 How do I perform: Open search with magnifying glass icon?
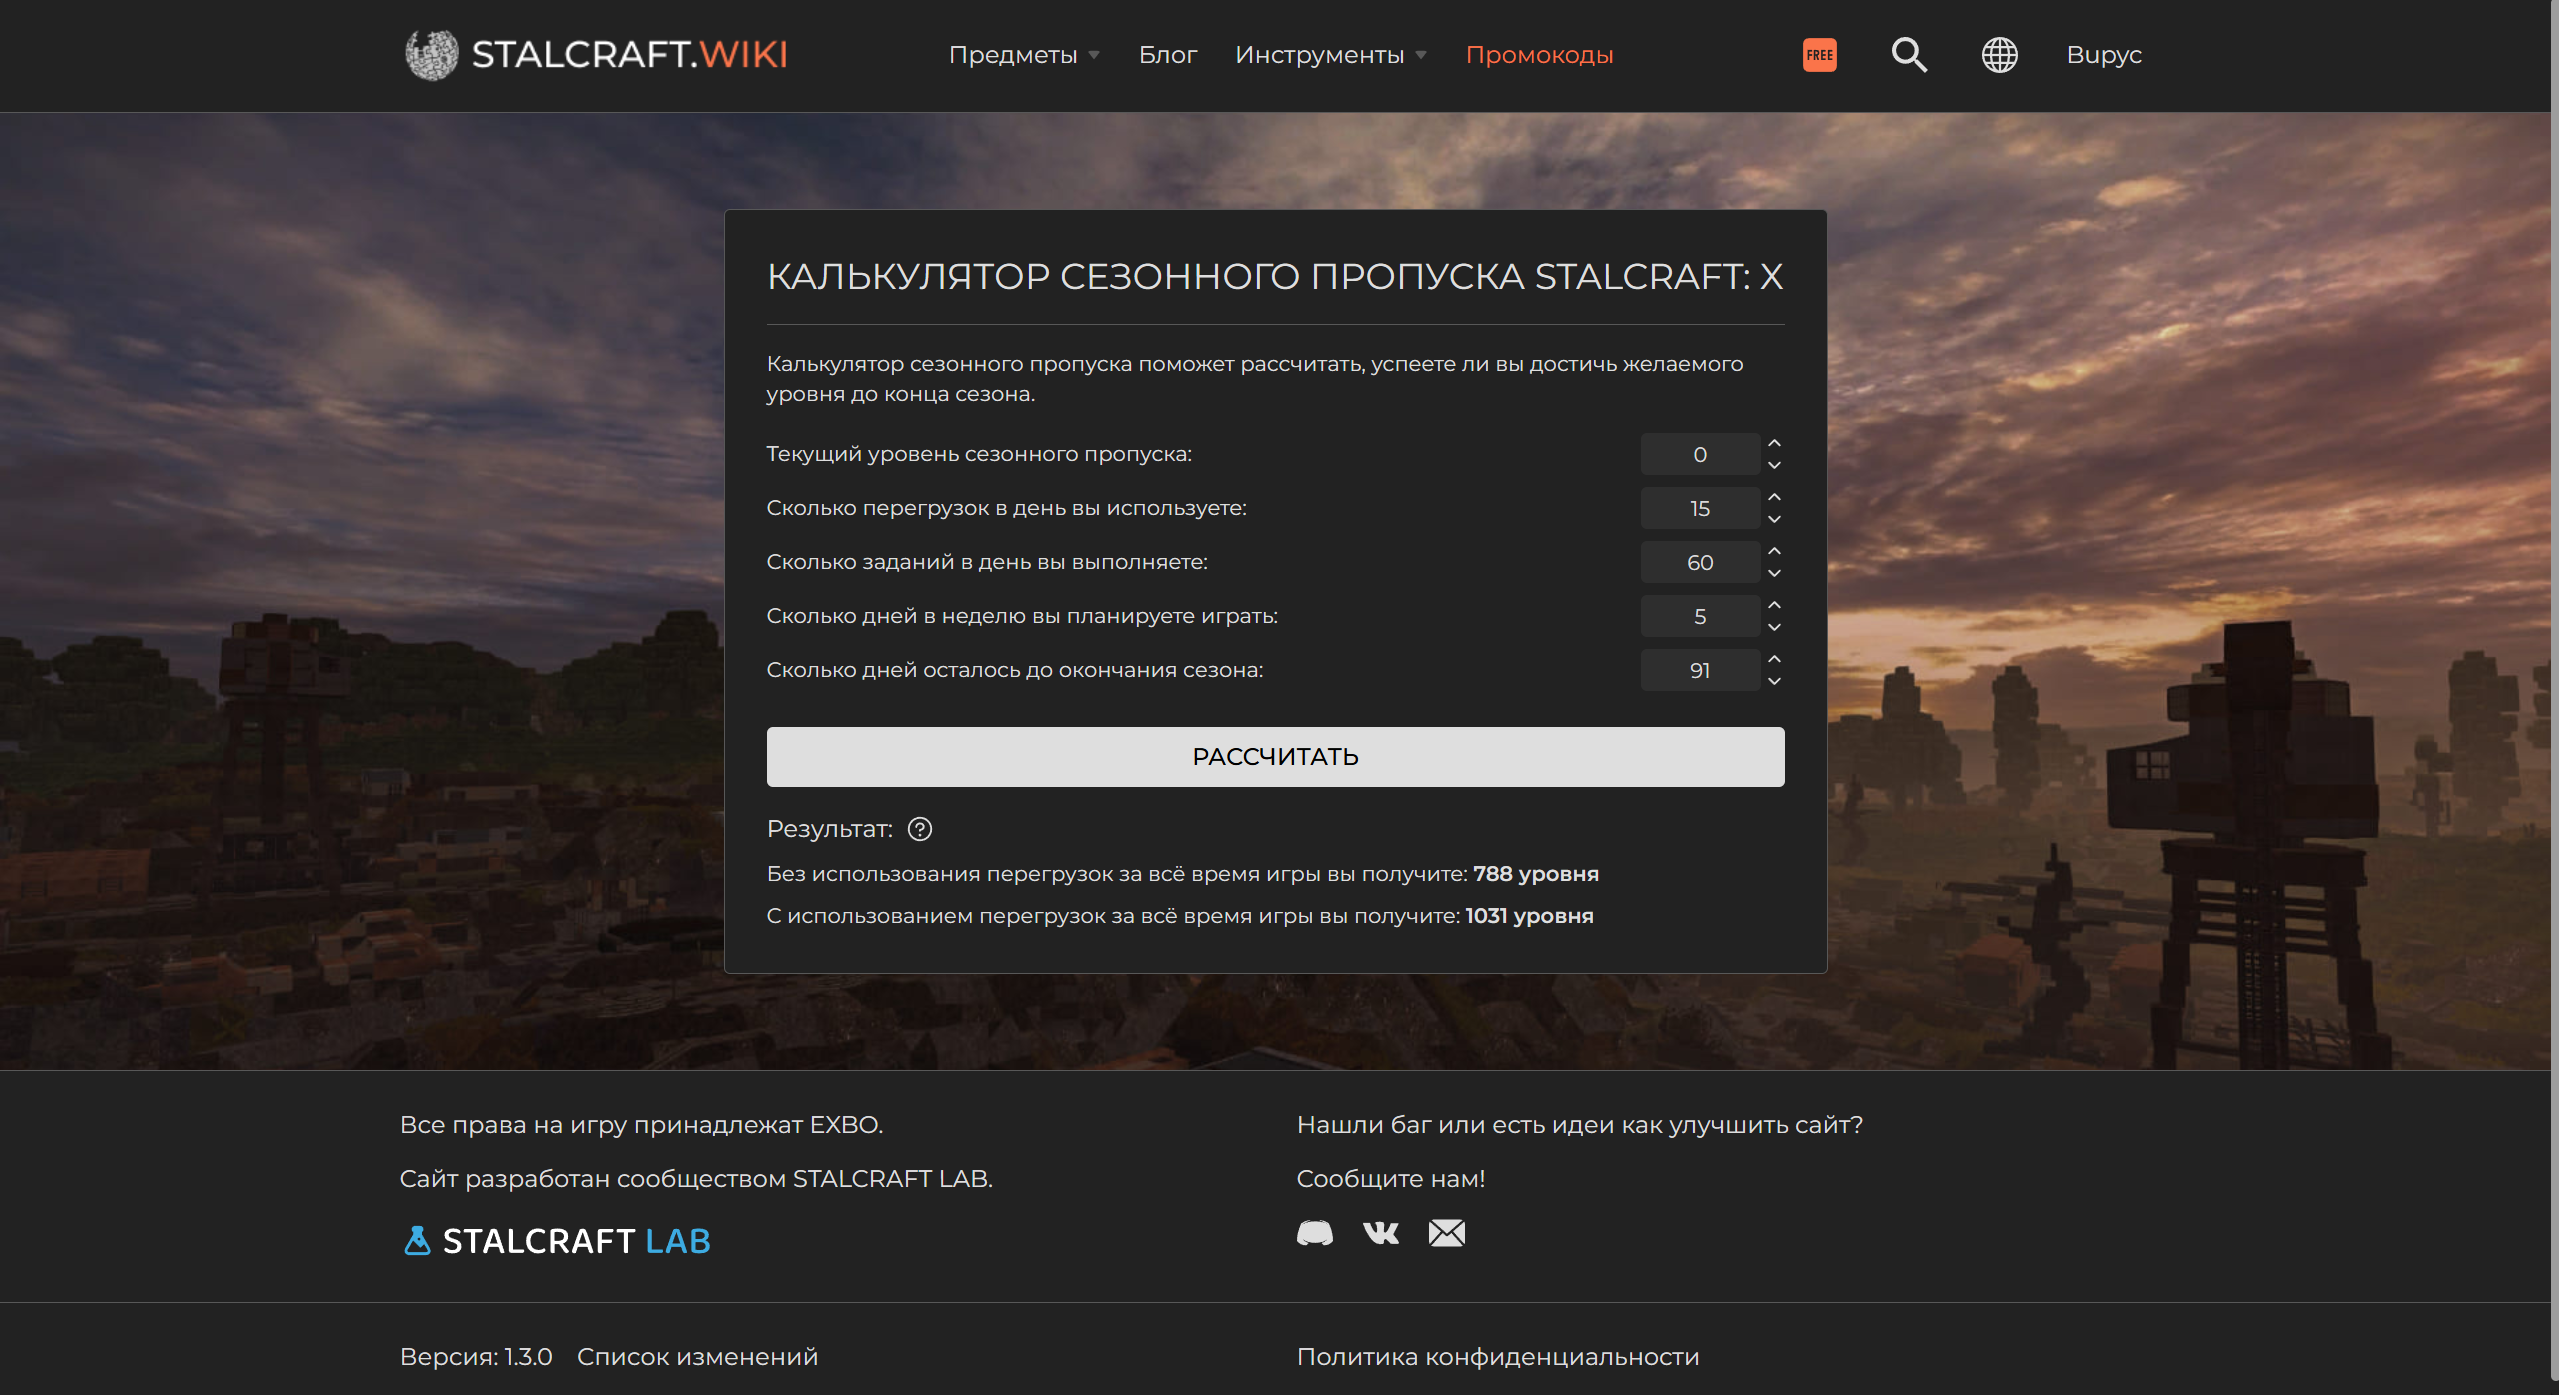point(1908,55)
